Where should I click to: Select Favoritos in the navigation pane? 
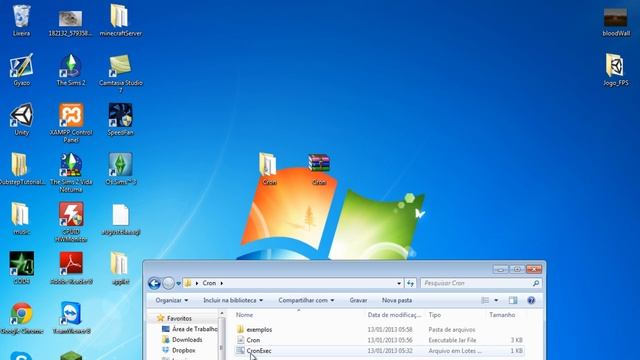179,318
